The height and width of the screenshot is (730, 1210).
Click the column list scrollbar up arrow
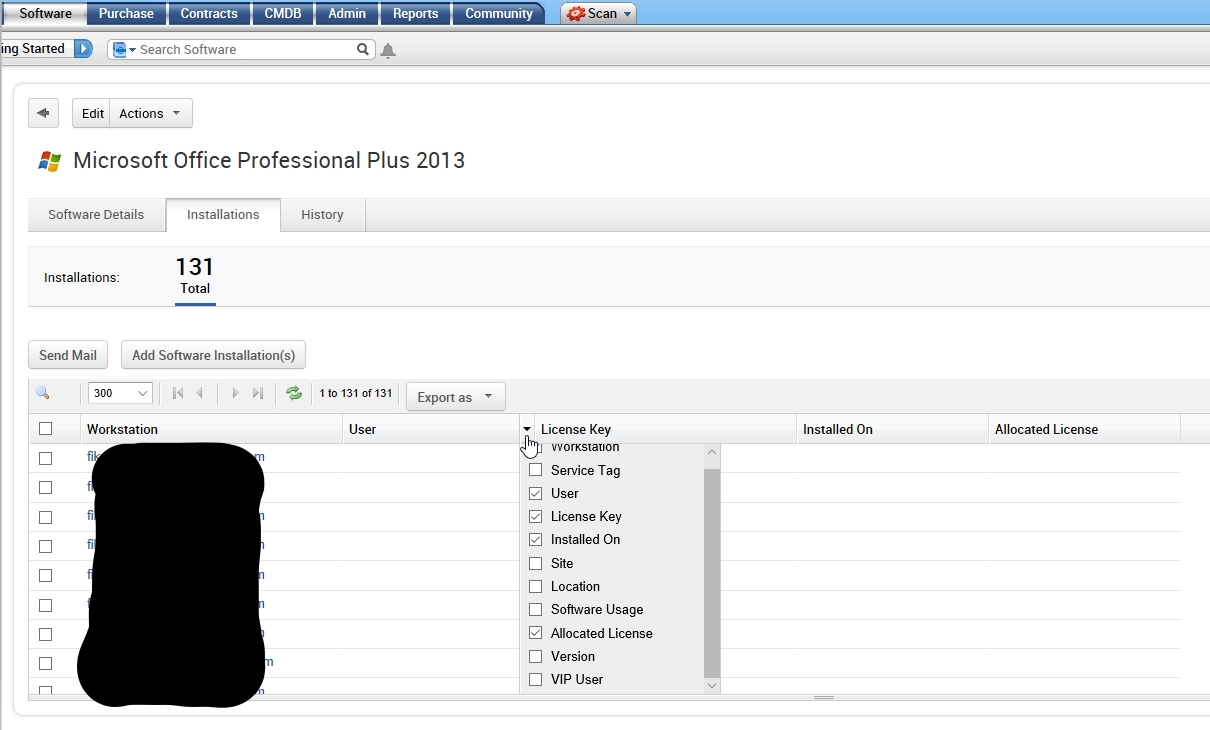(712, 452)
